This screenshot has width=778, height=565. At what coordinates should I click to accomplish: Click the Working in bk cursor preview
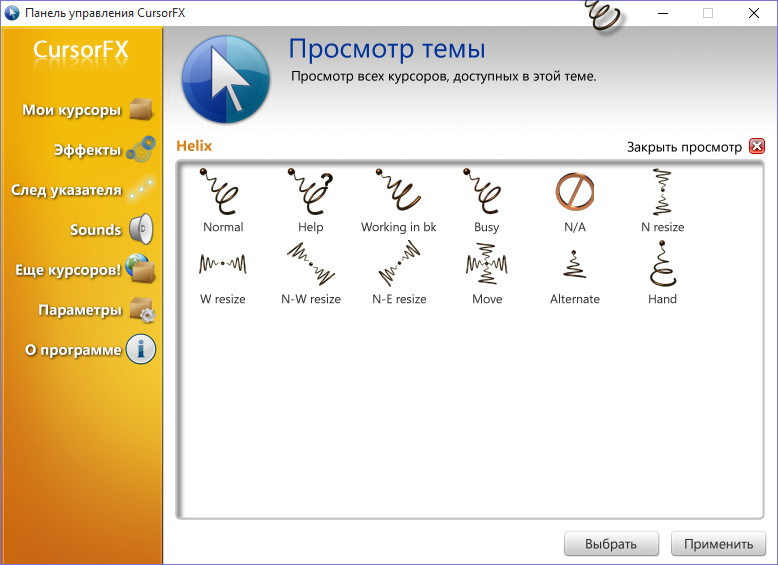398,190
